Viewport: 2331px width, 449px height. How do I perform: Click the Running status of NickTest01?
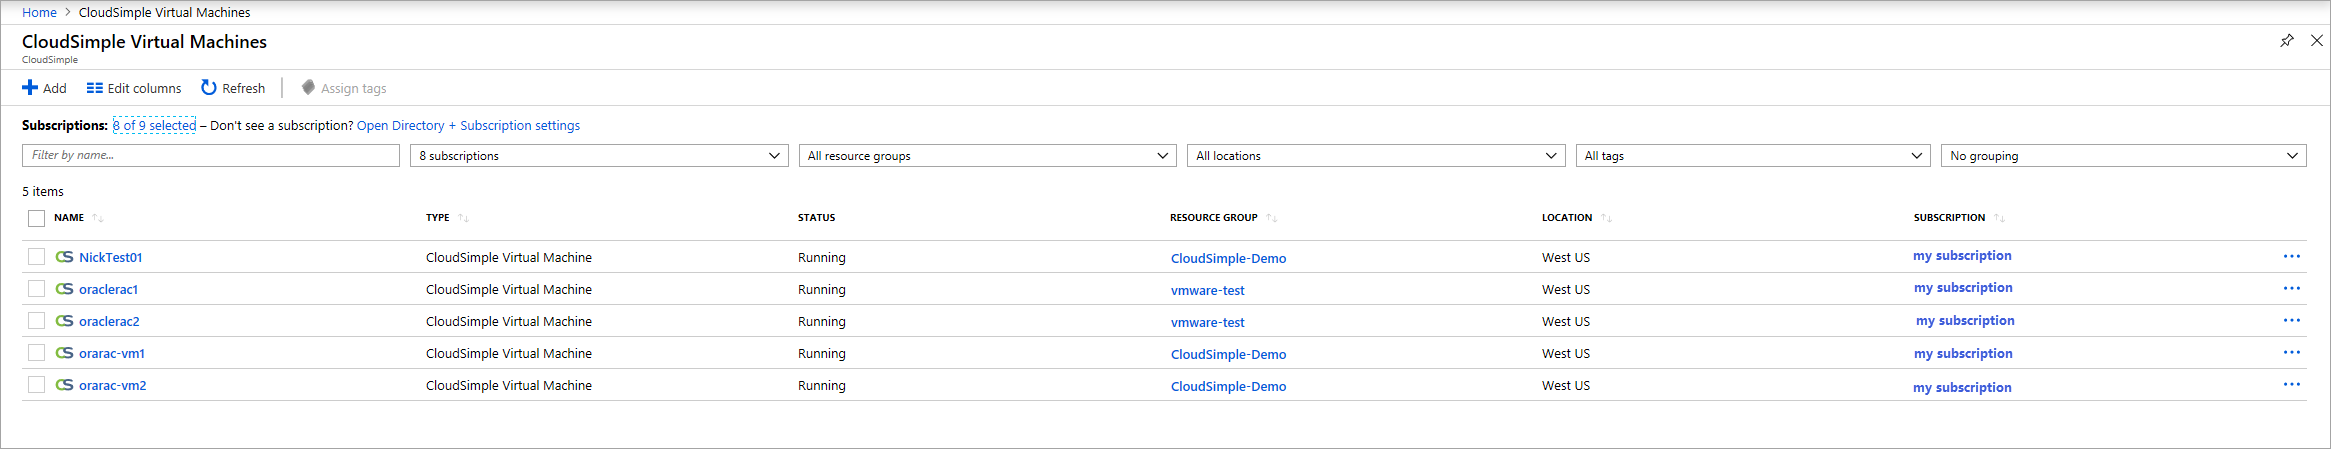[822, 257]
